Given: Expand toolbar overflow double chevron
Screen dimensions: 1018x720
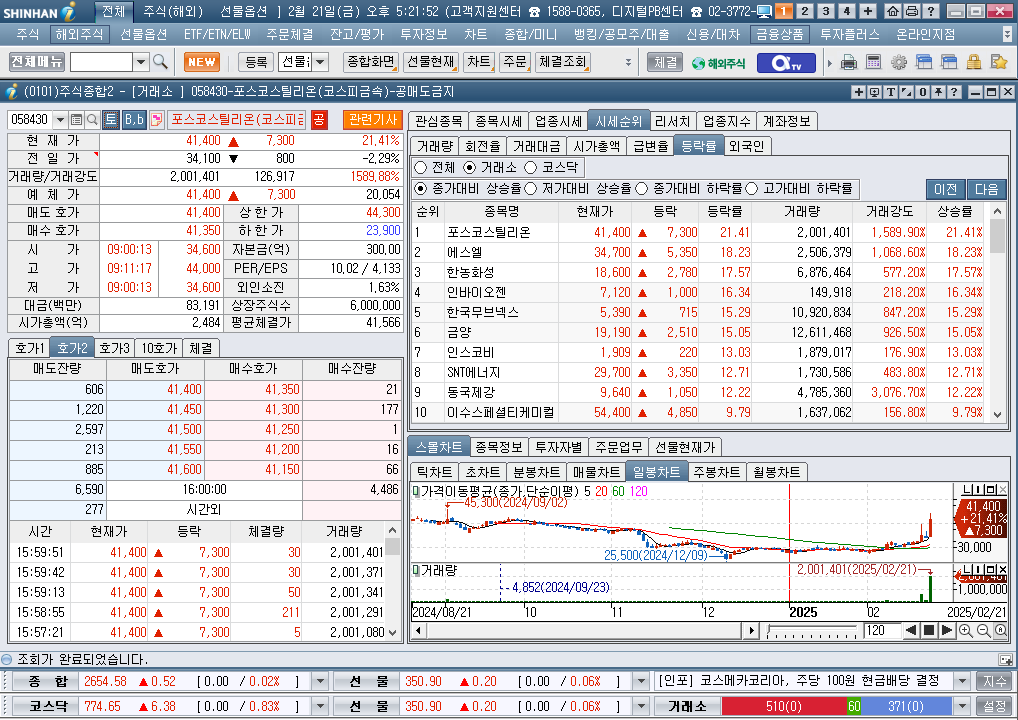Looking at the screenshot, I should [628, 62].
